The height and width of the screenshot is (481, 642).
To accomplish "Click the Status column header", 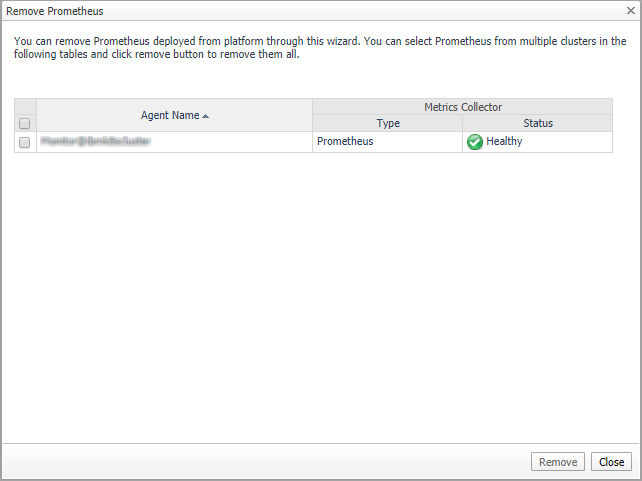I will point(537,124).
